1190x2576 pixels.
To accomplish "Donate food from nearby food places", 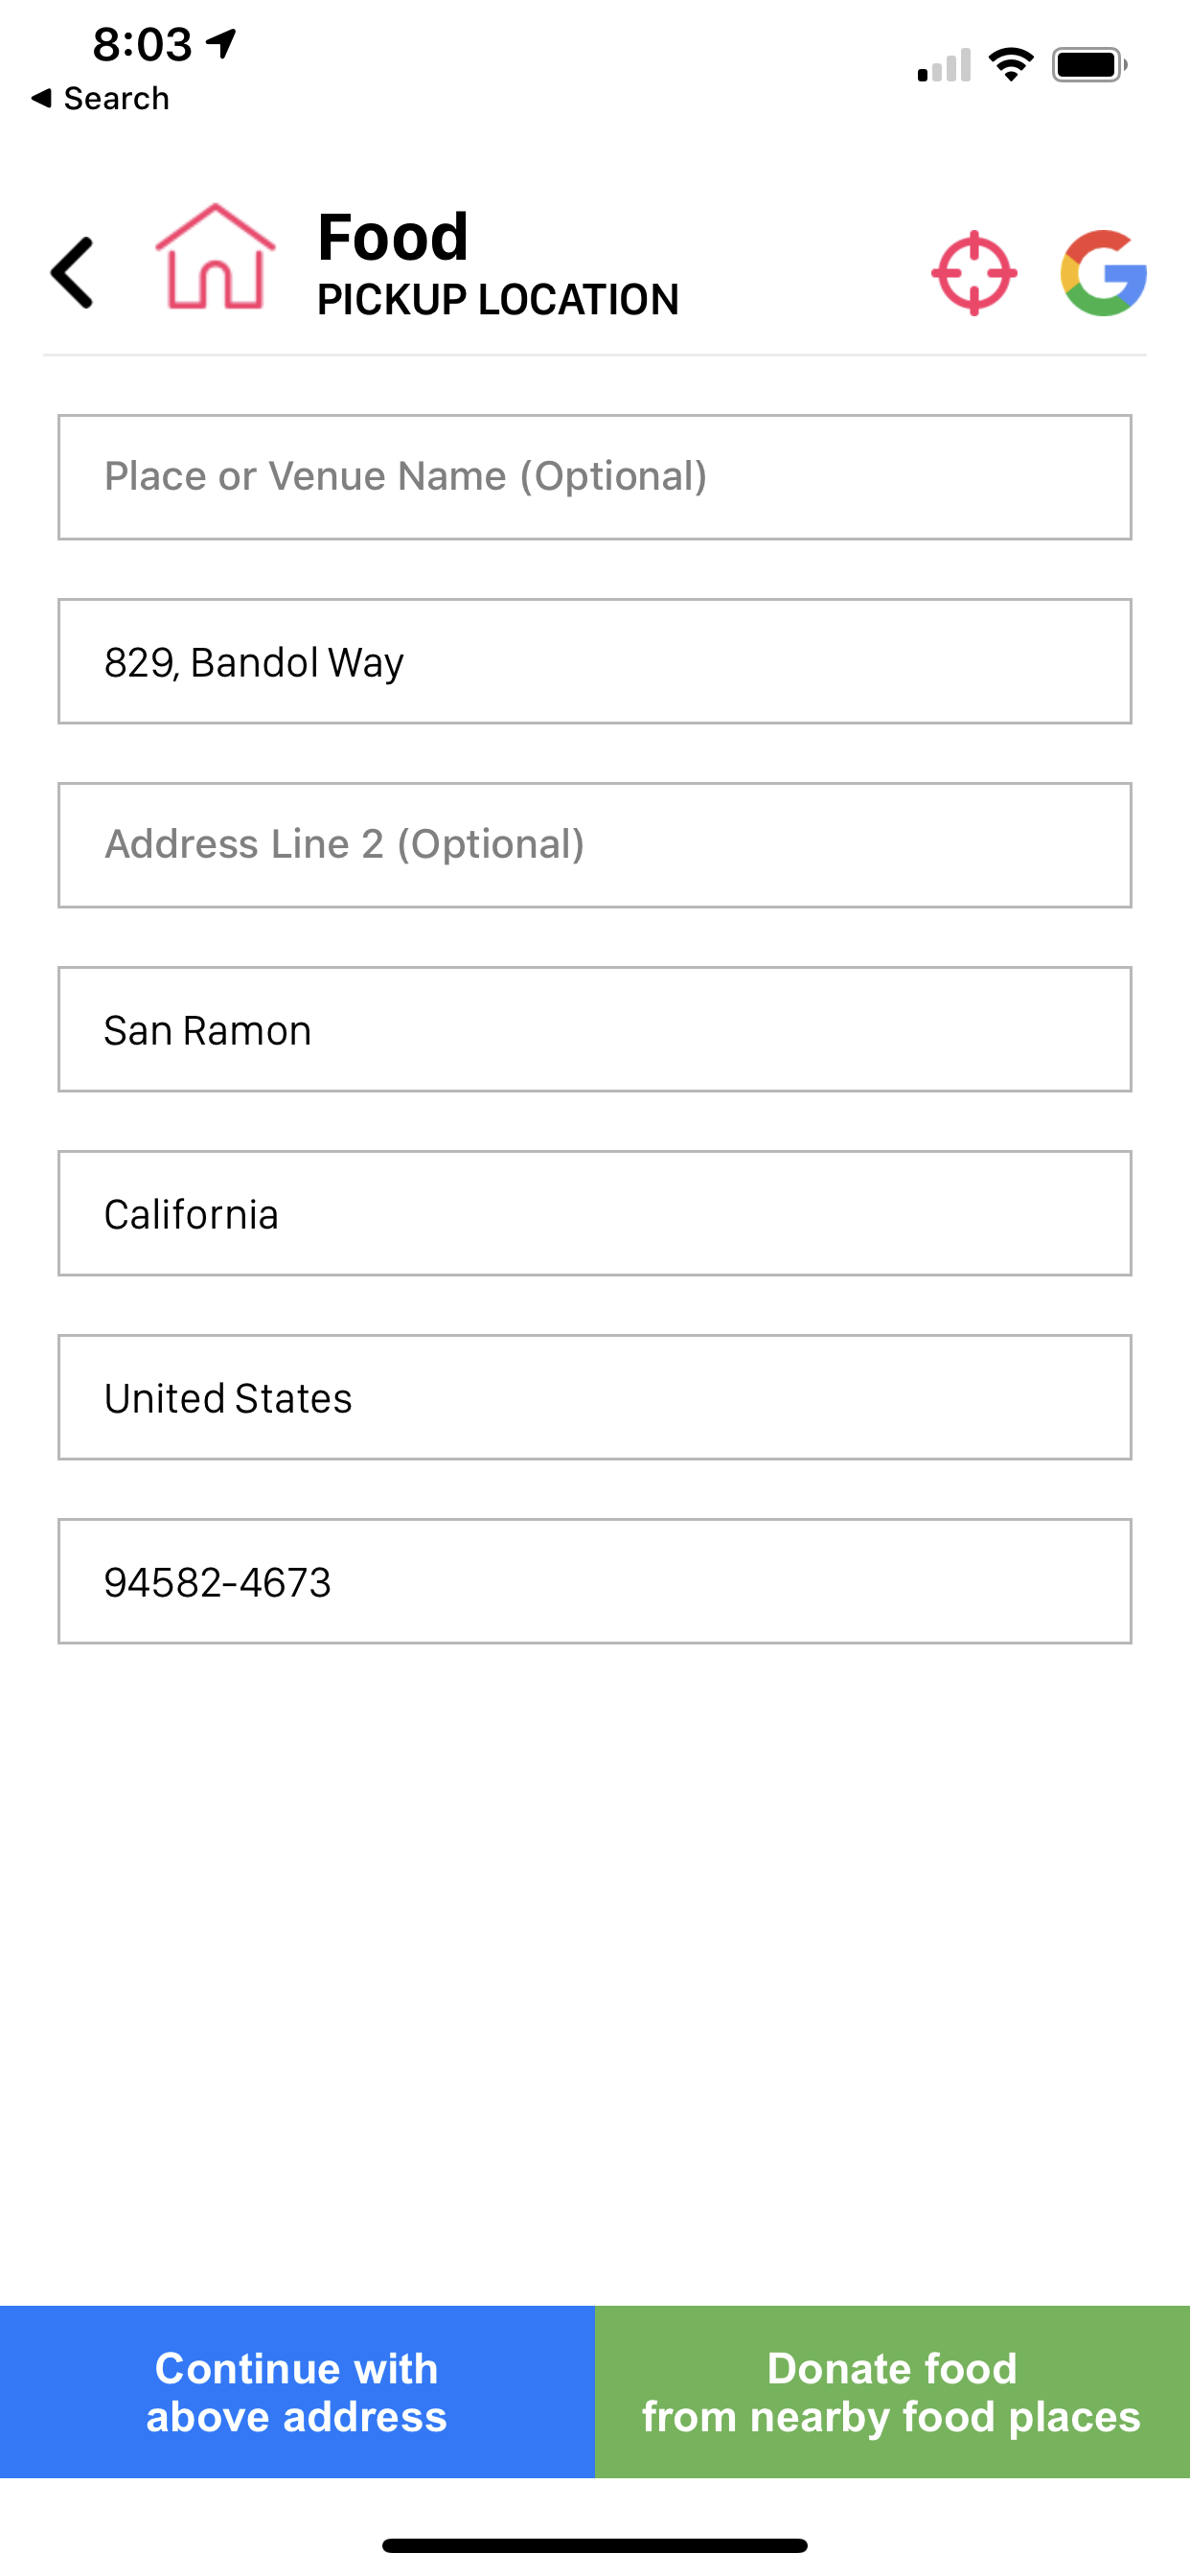I will [x=892, y=2392].
